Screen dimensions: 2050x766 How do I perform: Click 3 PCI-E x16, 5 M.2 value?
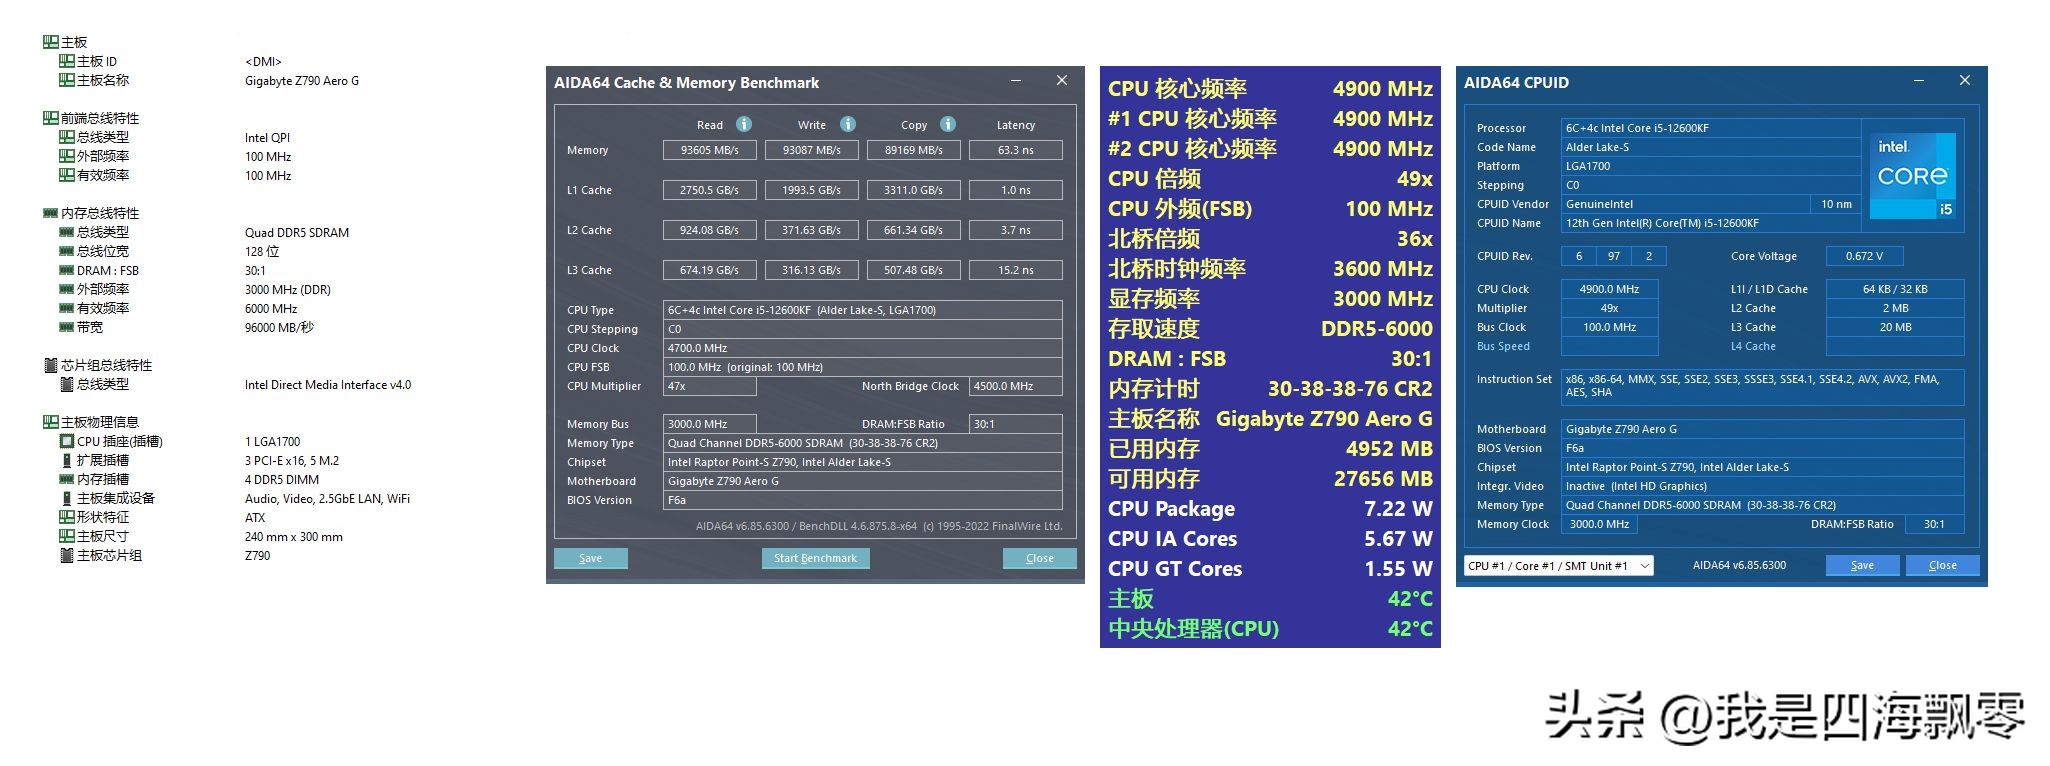[x=292, y=461]
